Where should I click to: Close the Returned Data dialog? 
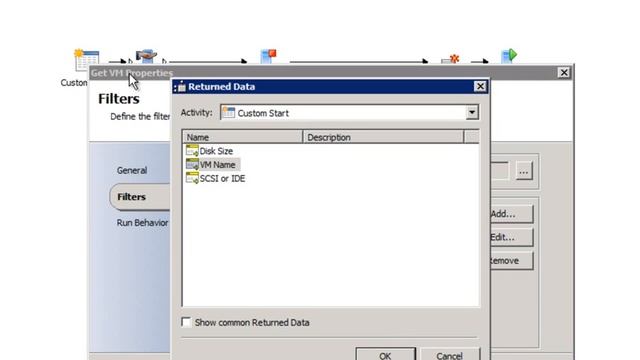pos(480,87)
